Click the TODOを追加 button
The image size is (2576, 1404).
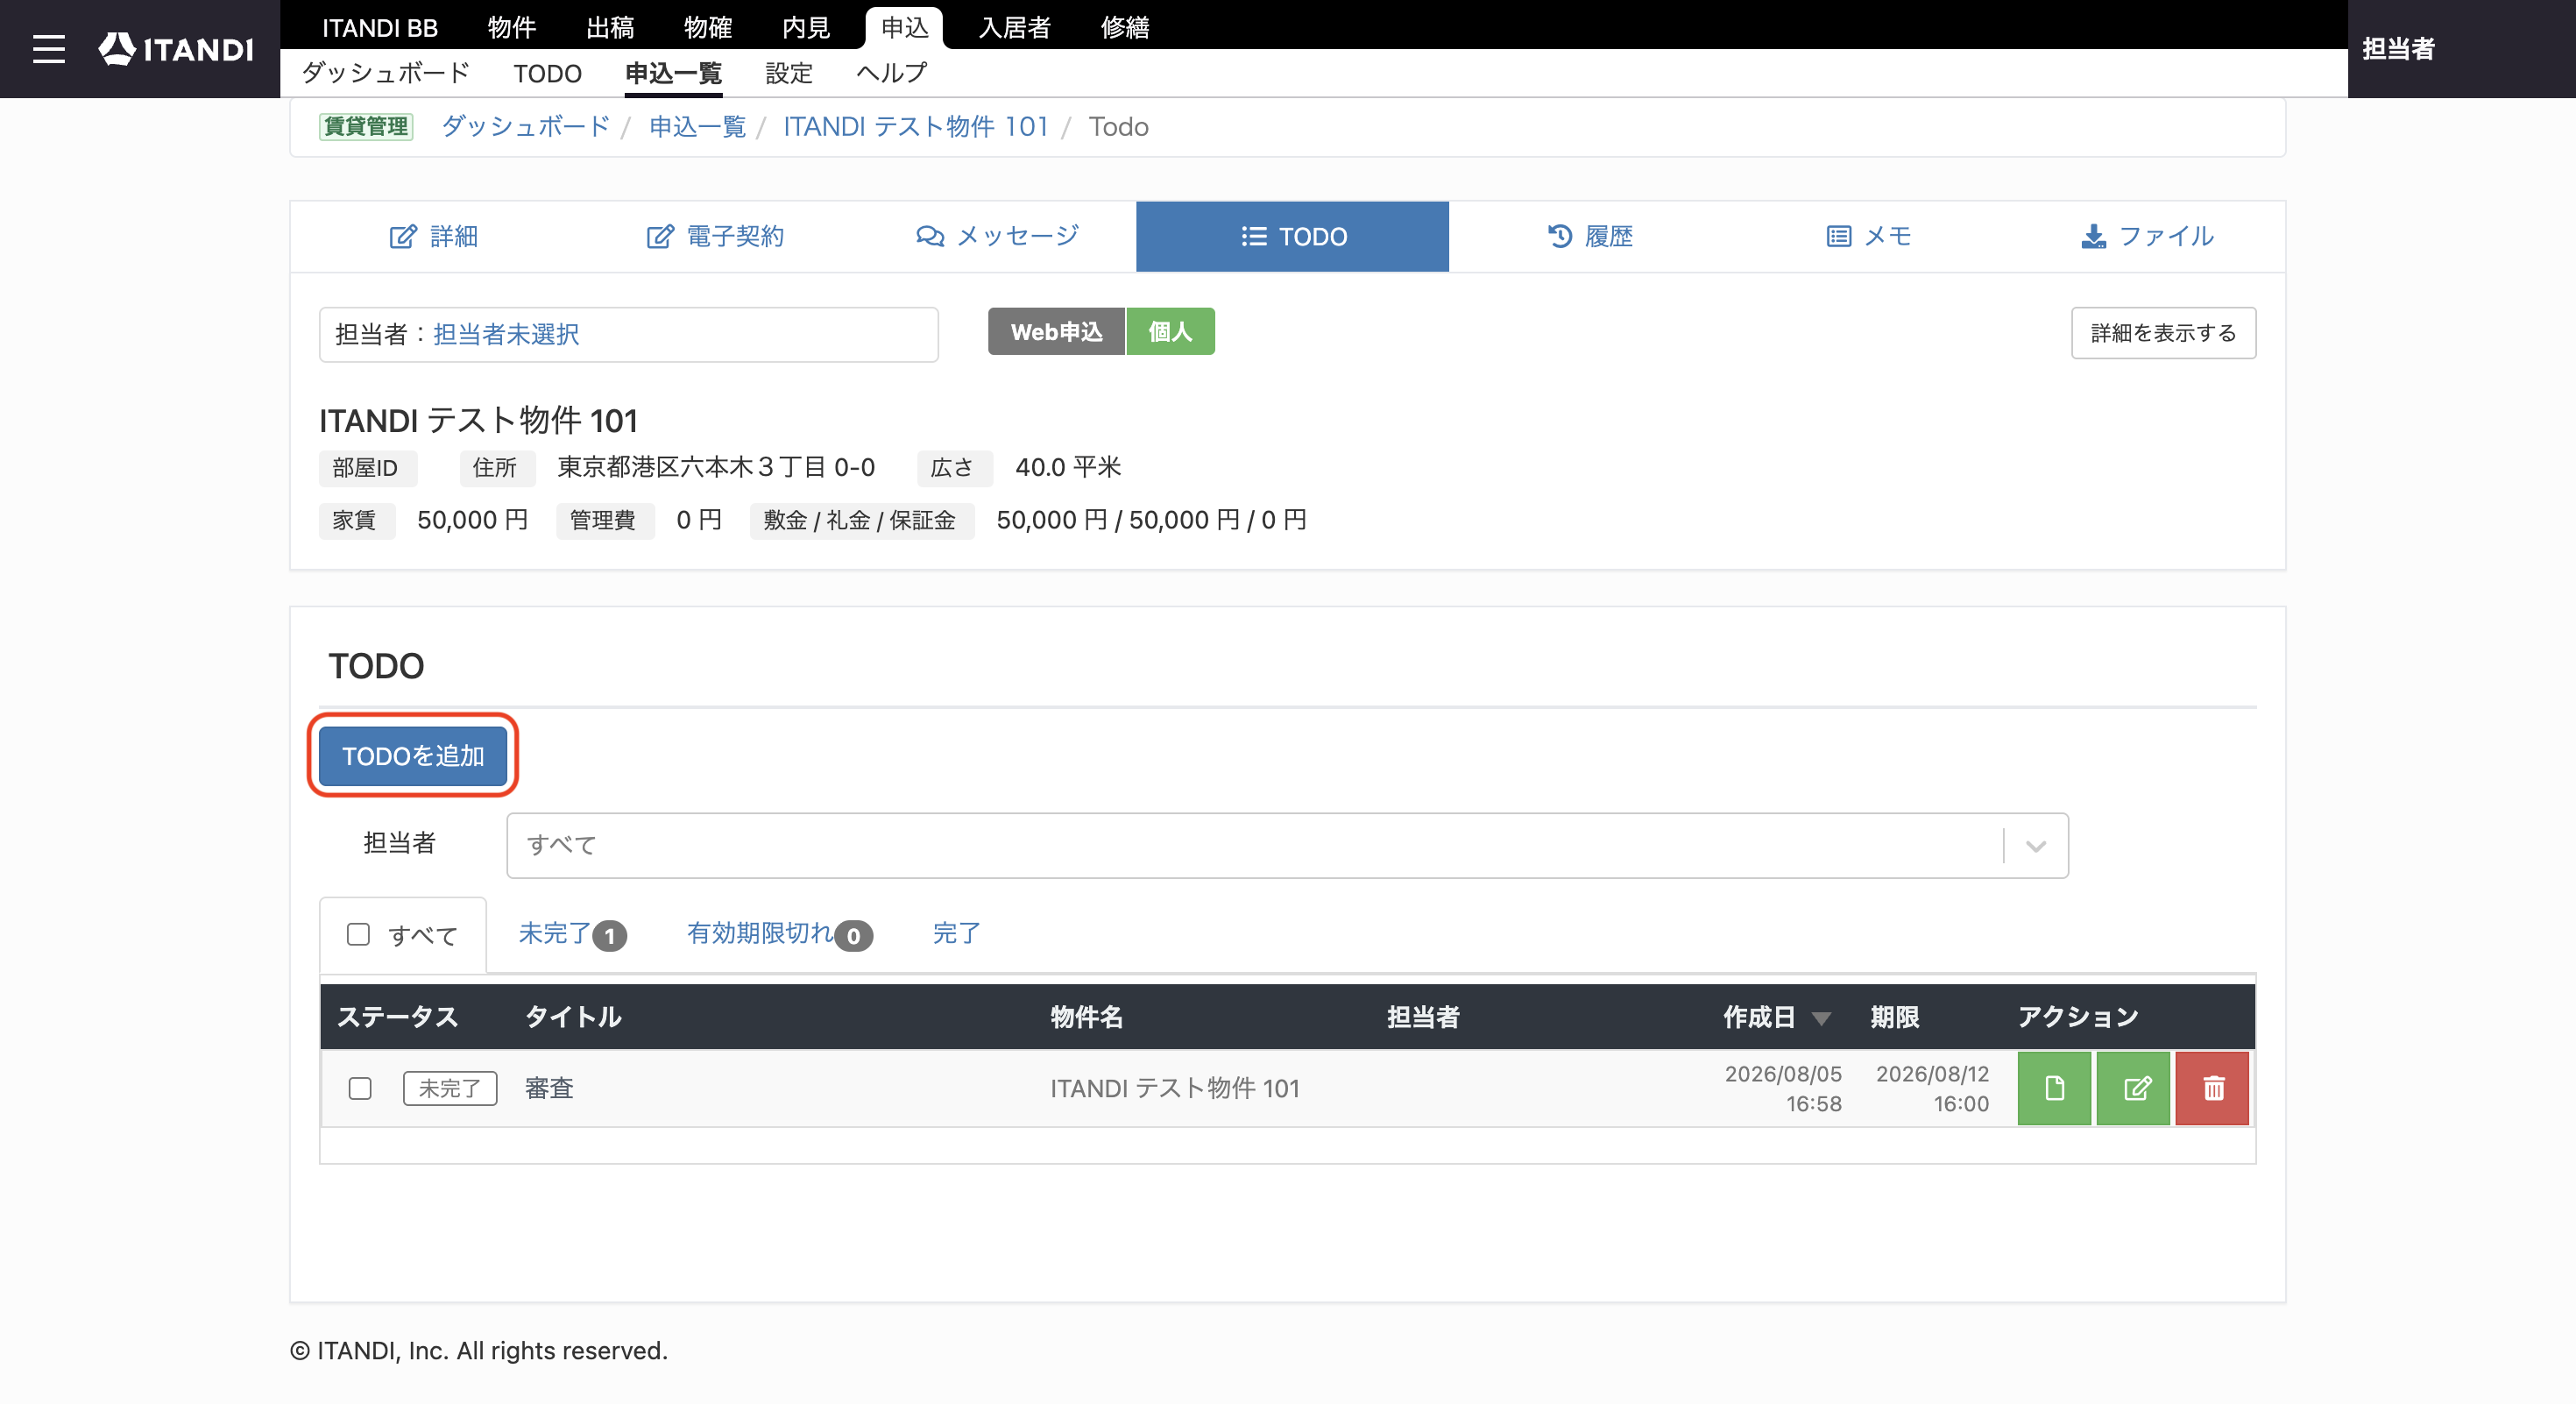point(413,756)
